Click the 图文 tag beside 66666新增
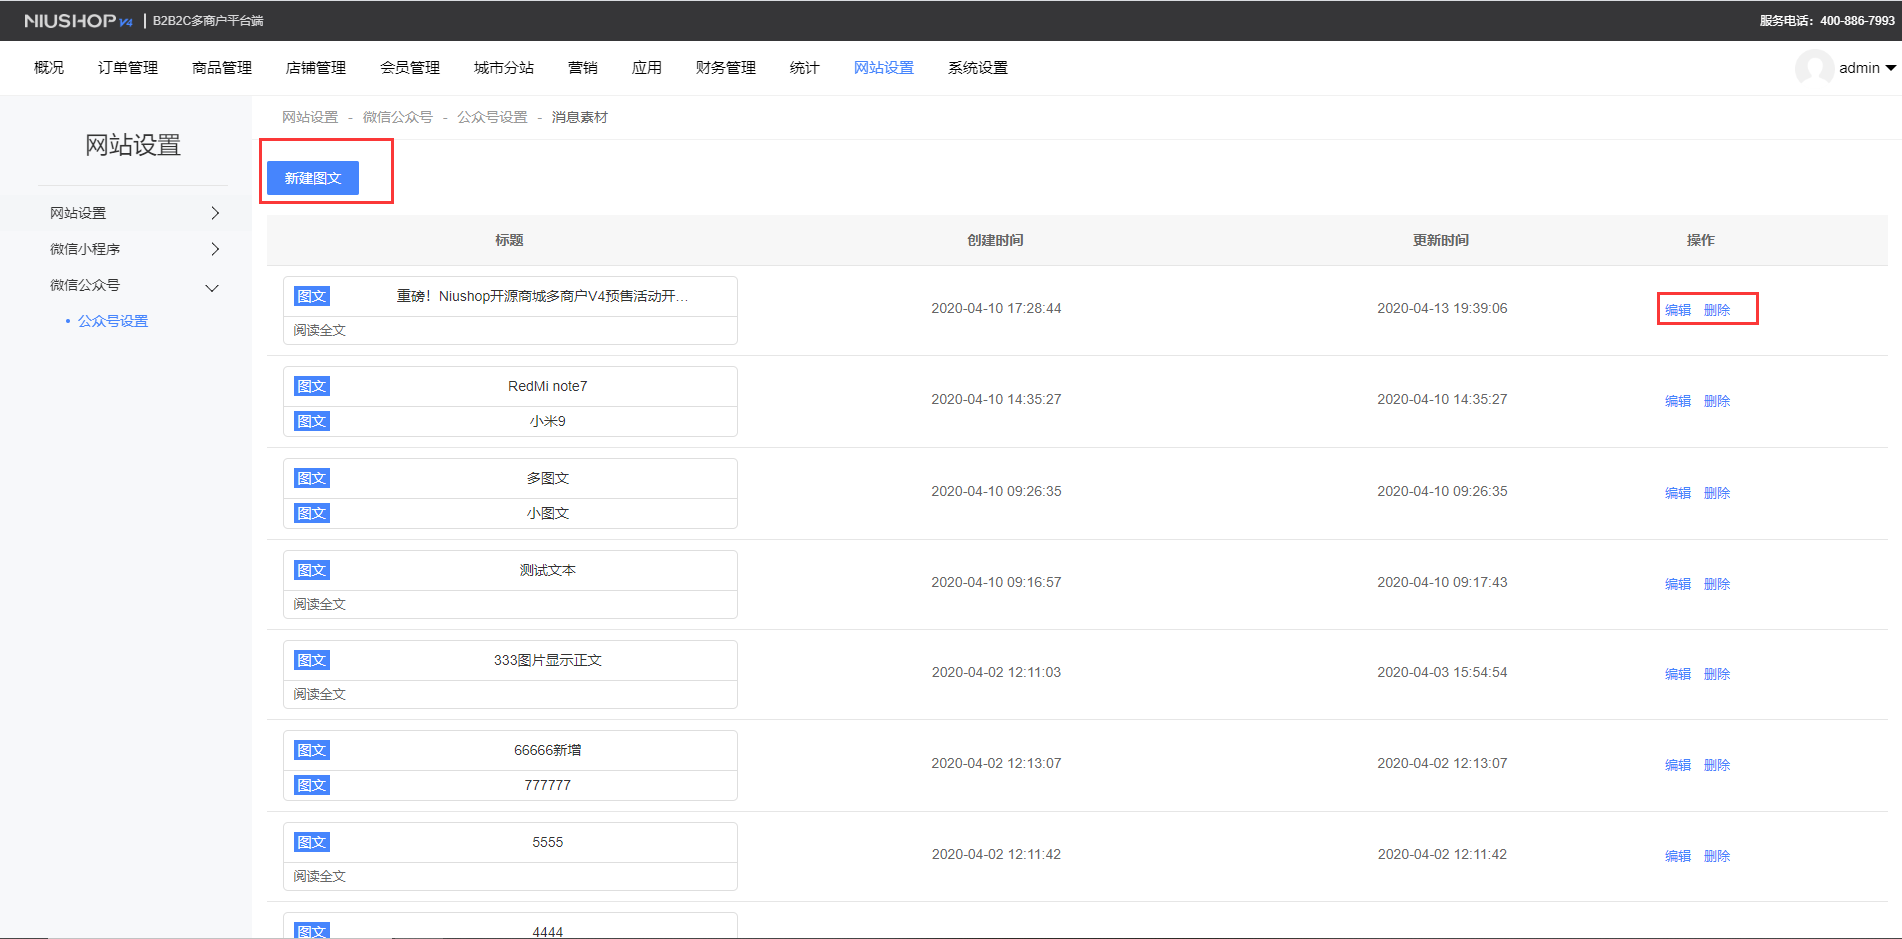Viewport: 1902px width, 939px height. 312,750
